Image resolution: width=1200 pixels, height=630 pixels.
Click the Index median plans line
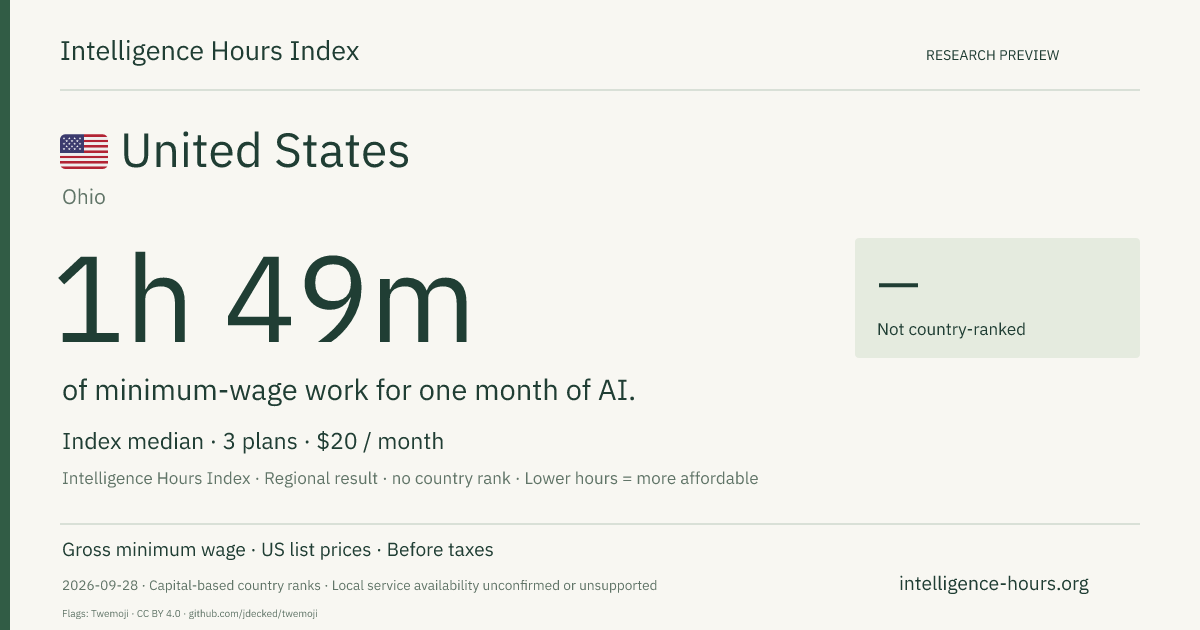coord(253,441)
